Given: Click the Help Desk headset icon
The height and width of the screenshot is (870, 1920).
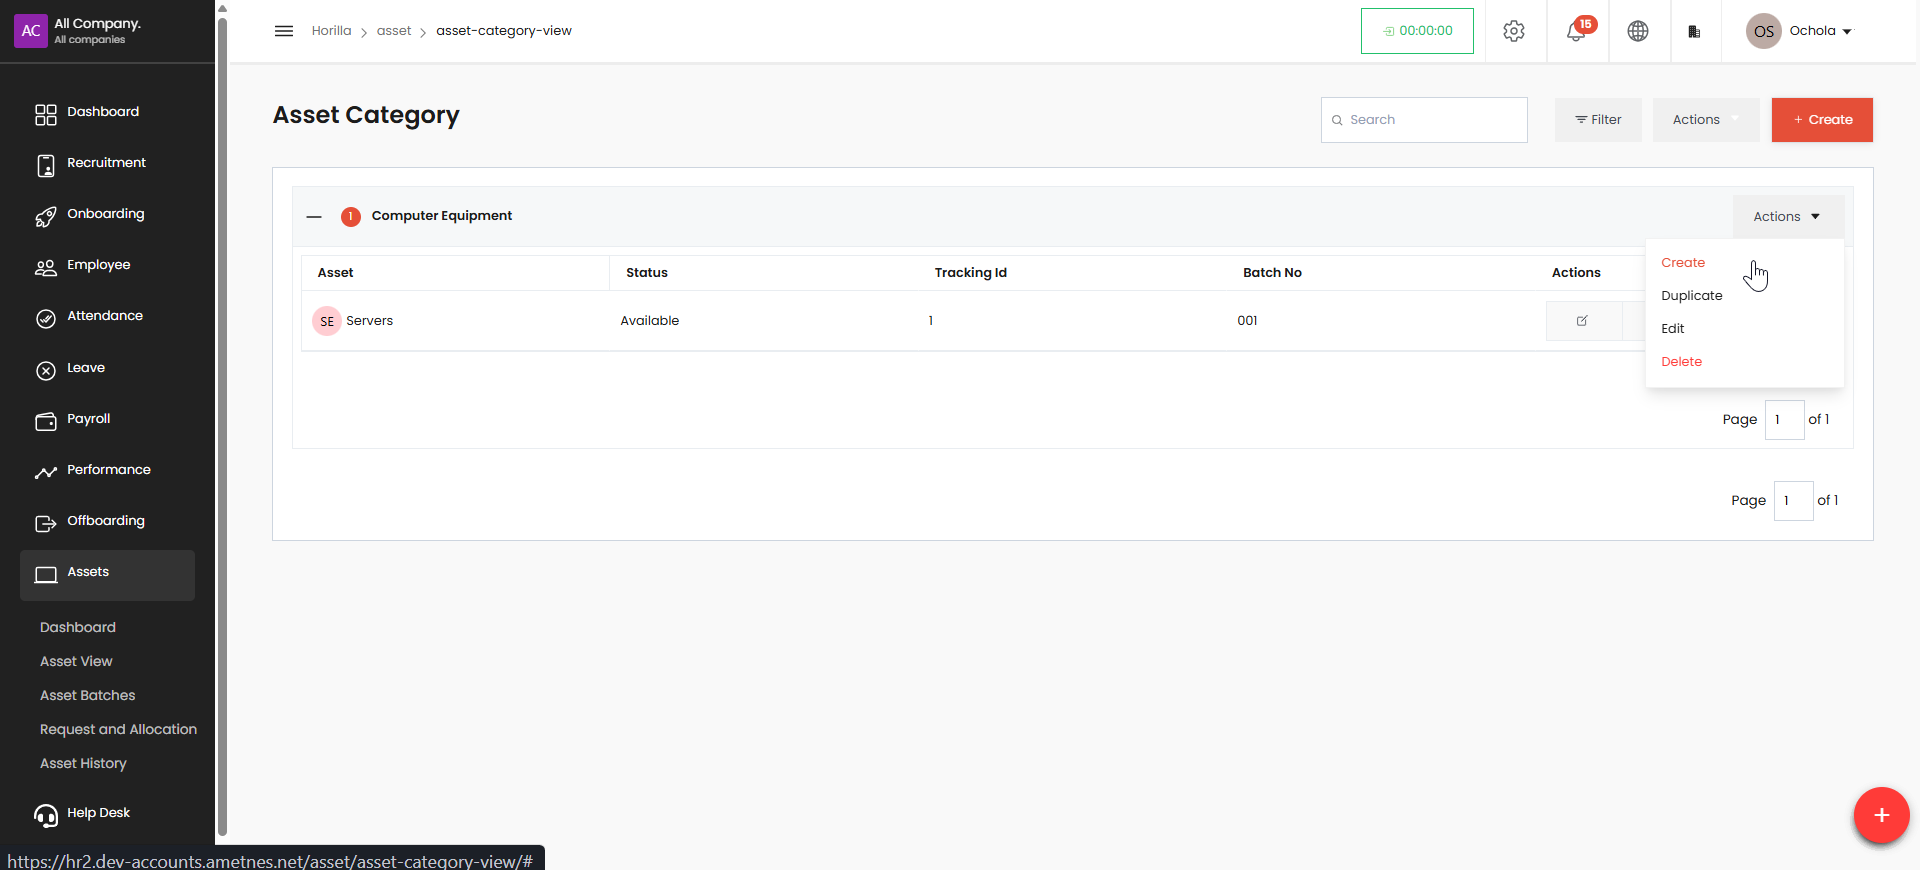Looking at the screenshot, I should pyautogui.click(x=46, y=816).
